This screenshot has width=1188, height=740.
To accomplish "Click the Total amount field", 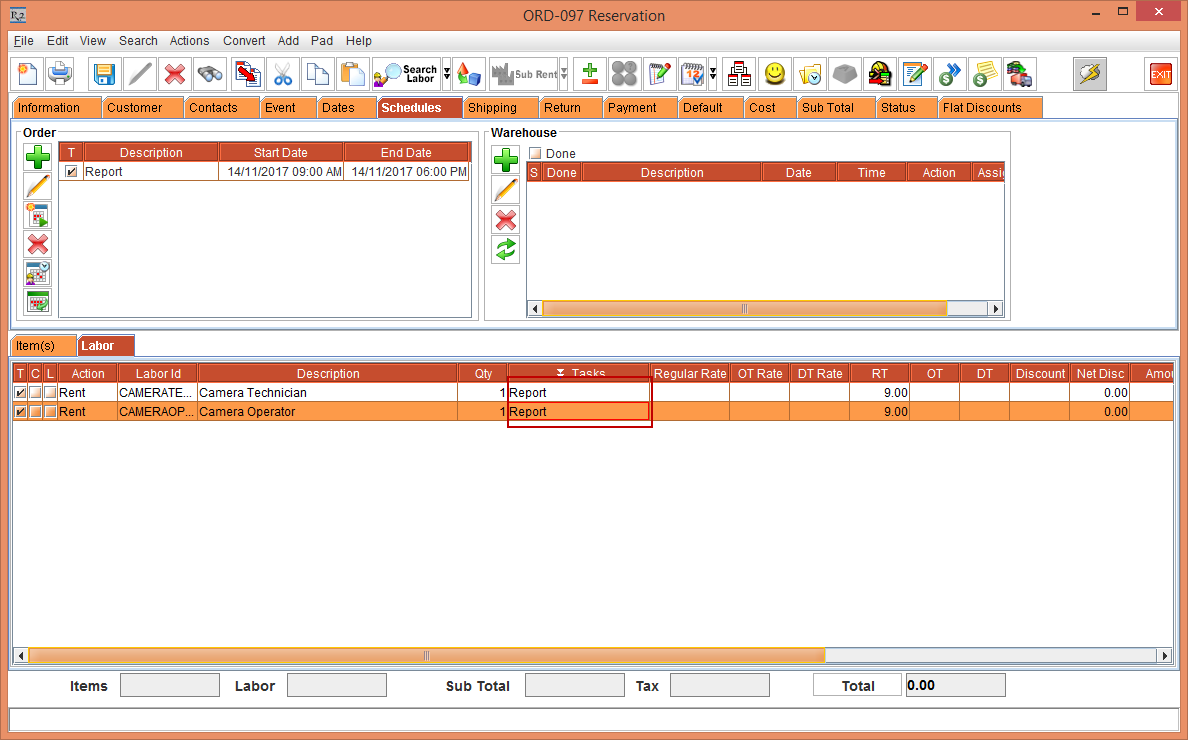I will (953, 685).
